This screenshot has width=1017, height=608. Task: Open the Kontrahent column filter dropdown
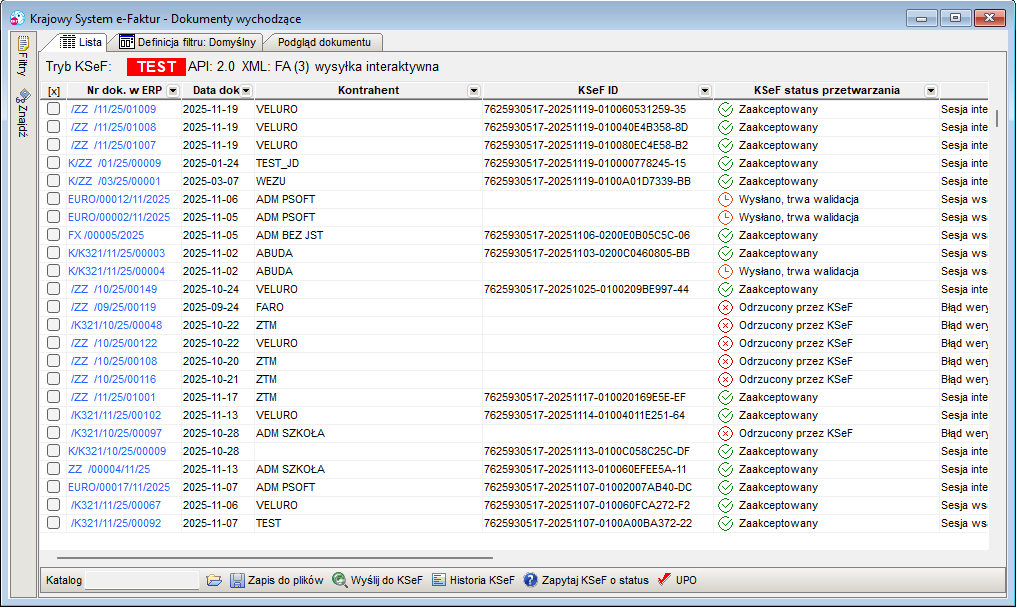click(474, 91)
